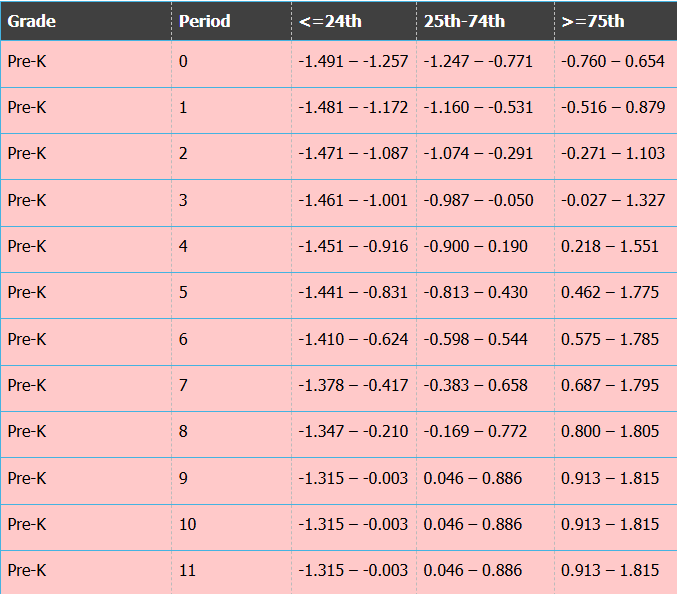Screen dimensions: 677x594
Task: Click the 0.800 – 1.805 cell
Action: 610,431
